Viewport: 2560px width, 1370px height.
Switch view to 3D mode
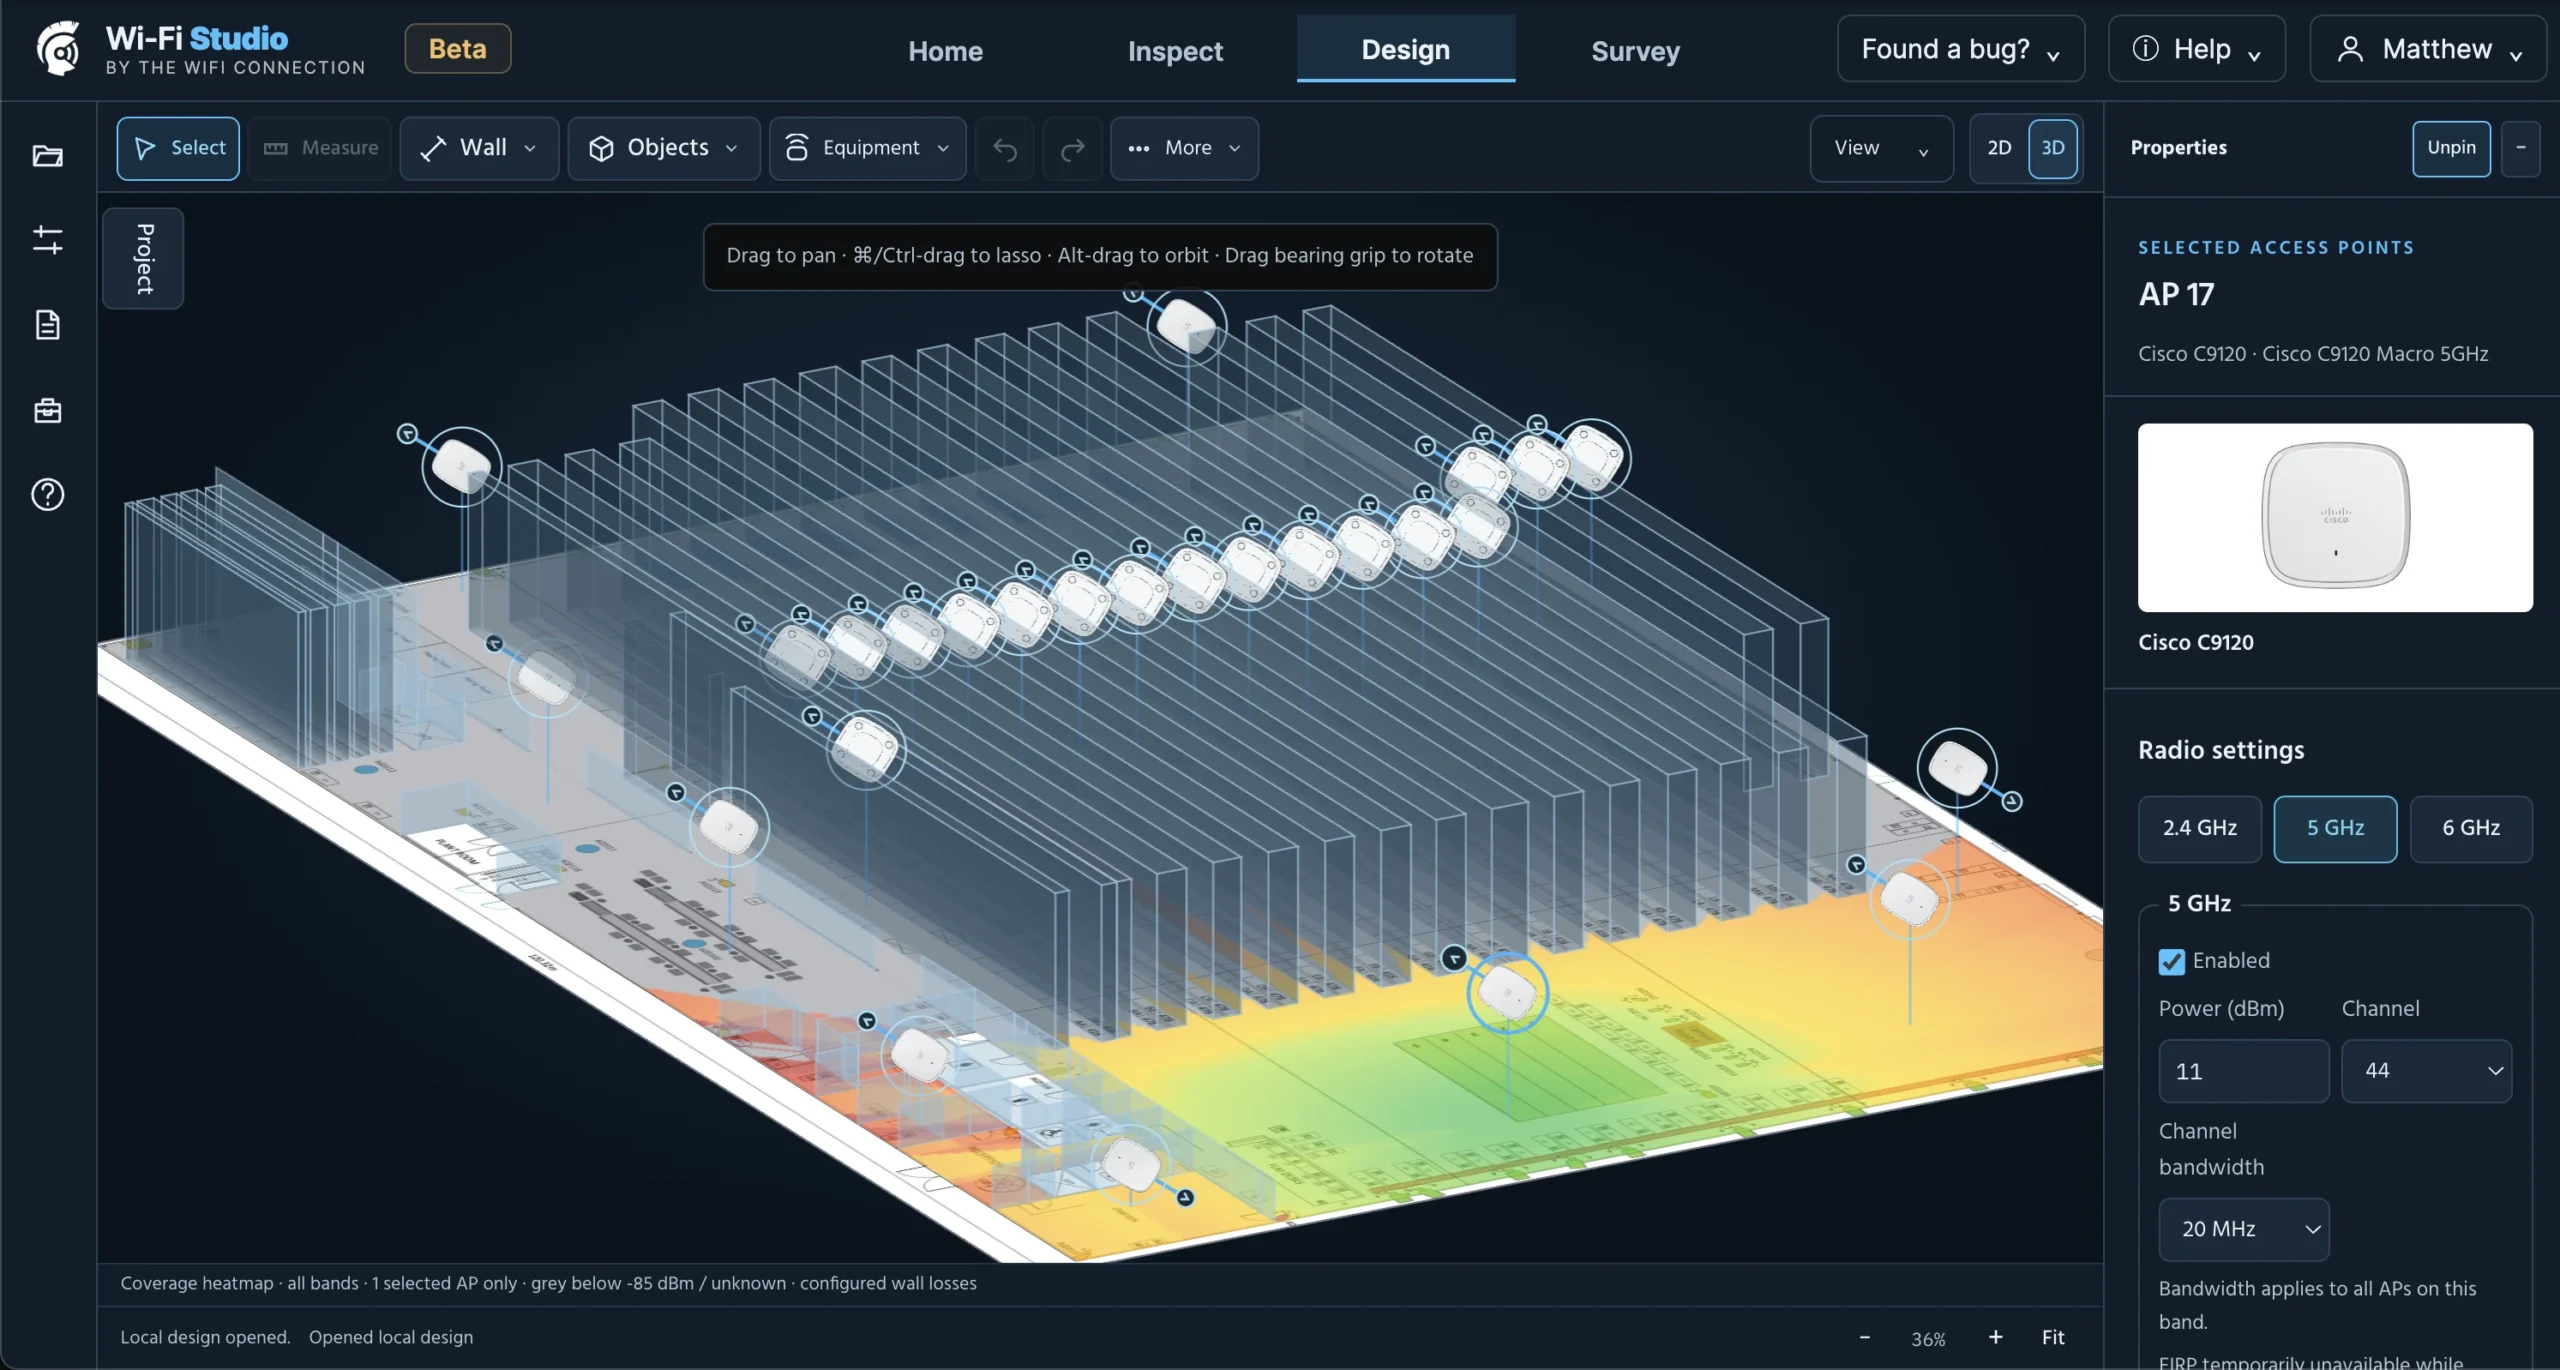click(x=2052, y=148)
